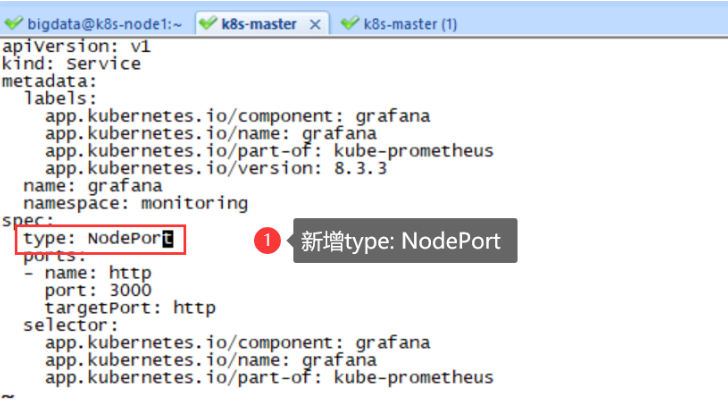This screenshot has width=728, height=400.
Task: Click the name: grafana metadata line
Action: (x=93, y=186)
